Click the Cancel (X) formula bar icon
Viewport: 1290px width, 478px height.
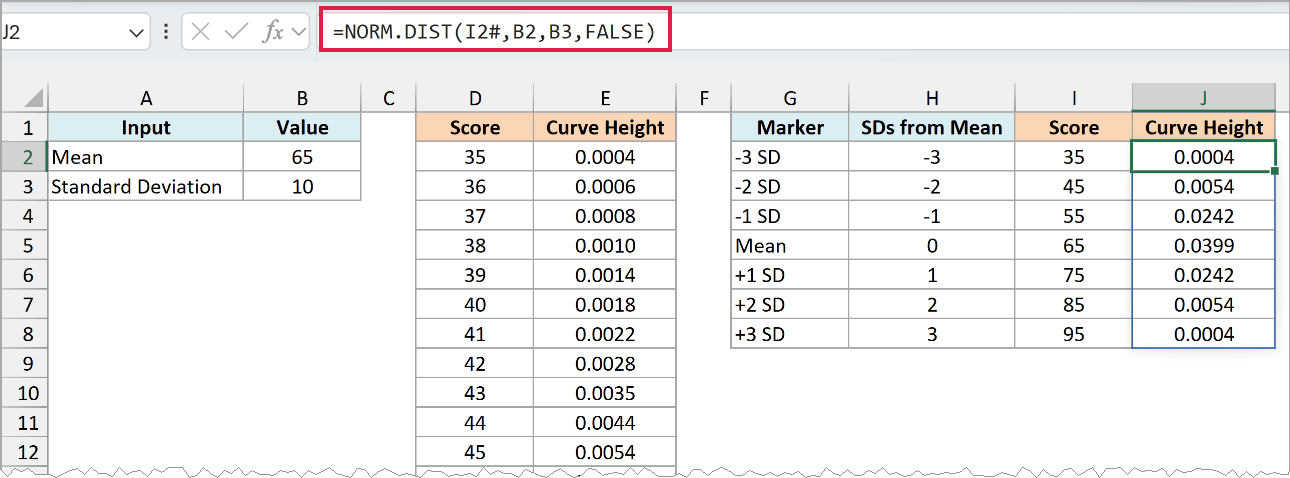click(x=200, y=32)
